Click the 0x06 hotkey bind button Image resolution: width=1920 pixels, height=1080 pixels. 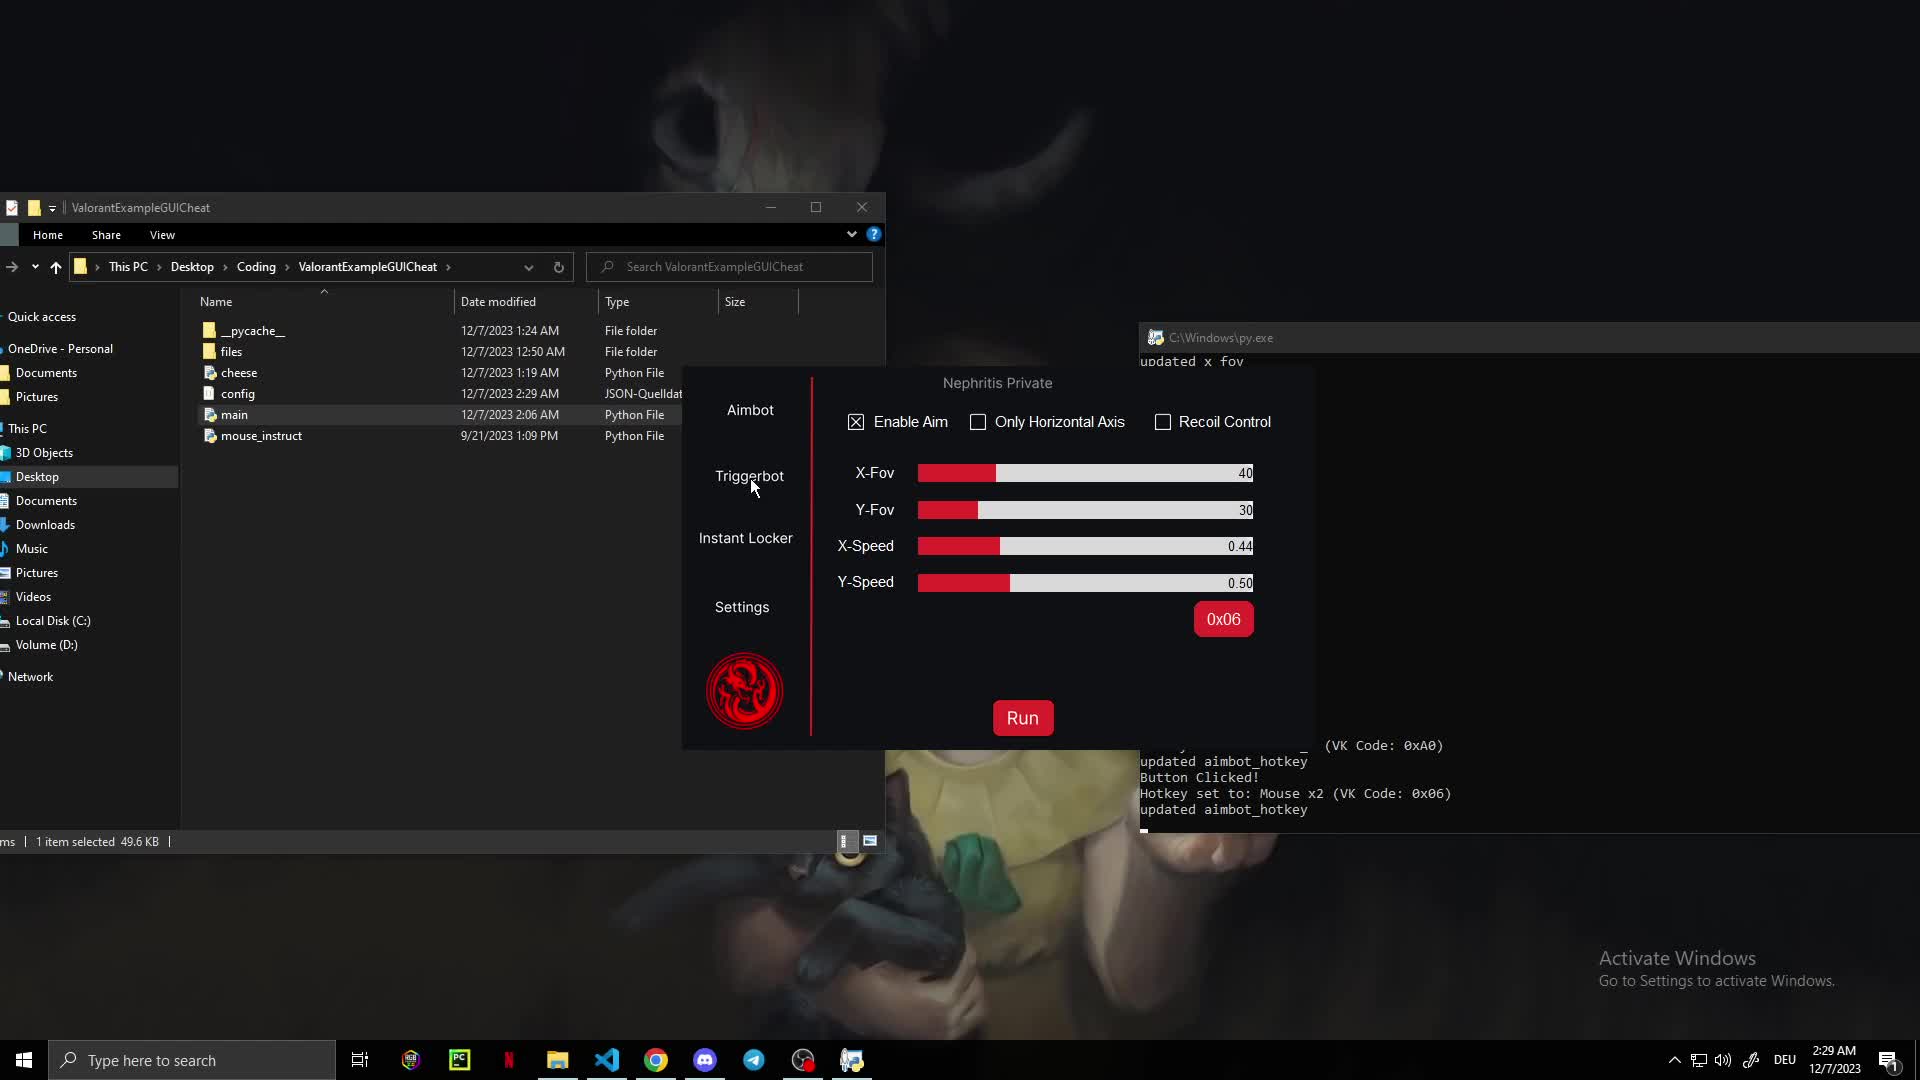tap(1223, 619)
